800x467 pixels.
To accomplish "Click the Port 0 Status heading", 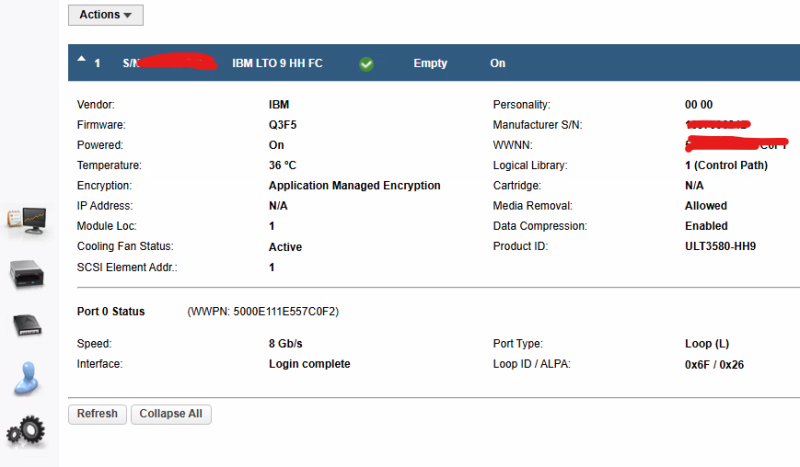I will pyautogui.click(x=111, y=311).
